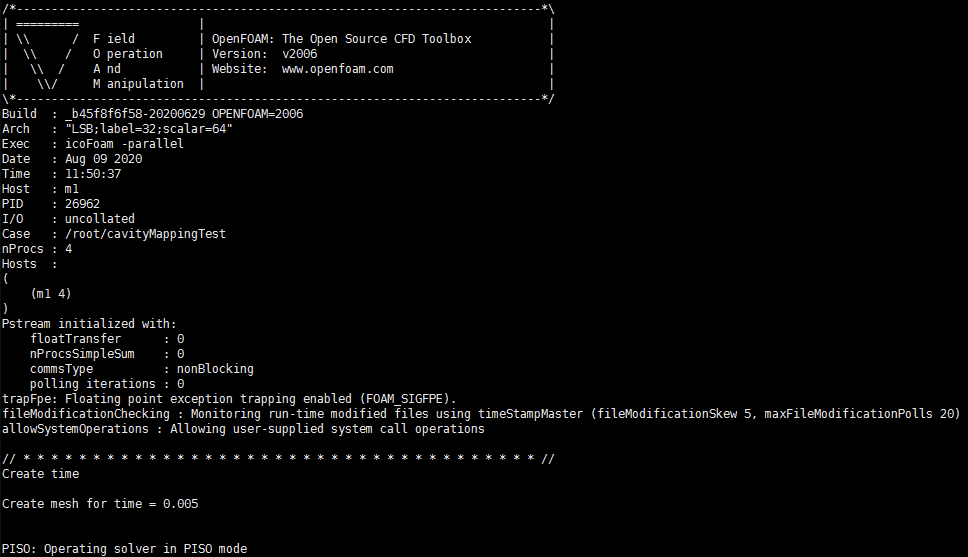Click the allowSystemOperations line
The height and width of the screenshot is (557, 968).
(x=243, y=429)
